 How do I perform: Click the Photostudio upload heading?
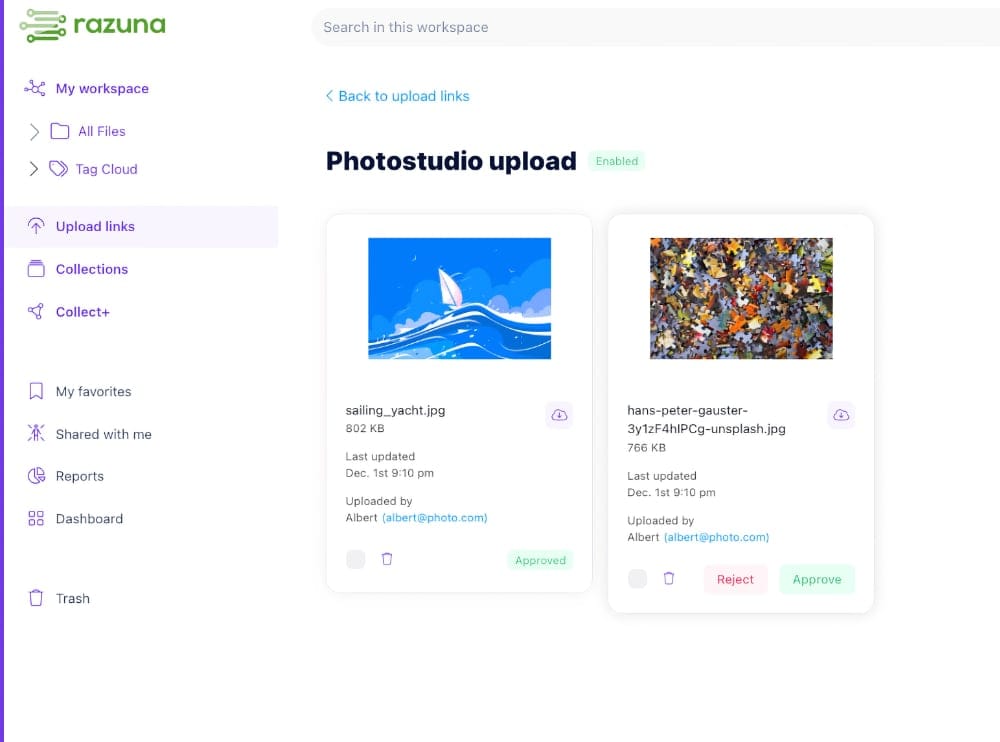(451, 161)
